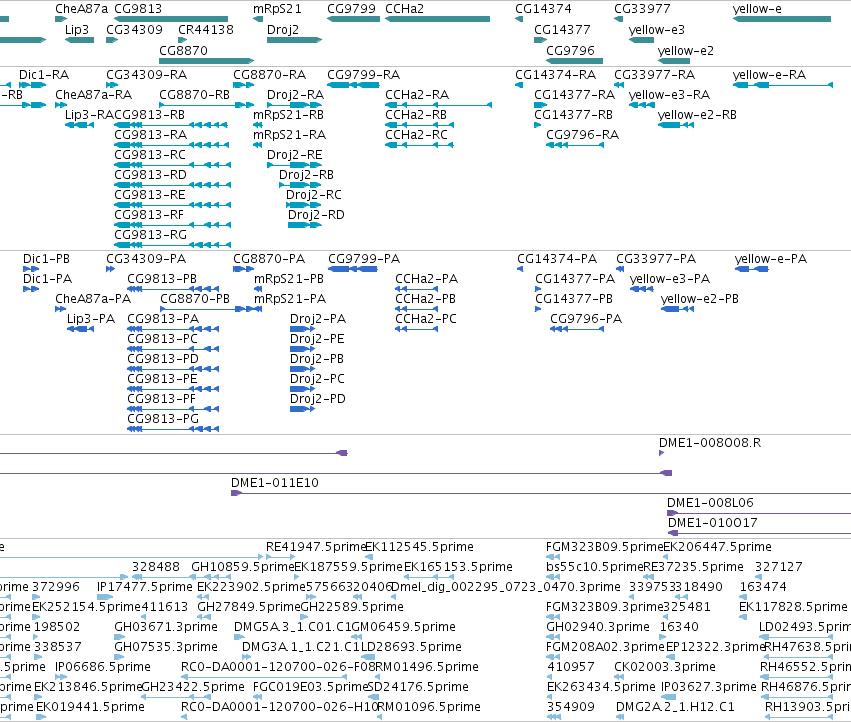
Task: Click the CG14374 gene label
Action: [x=543, y=9]
